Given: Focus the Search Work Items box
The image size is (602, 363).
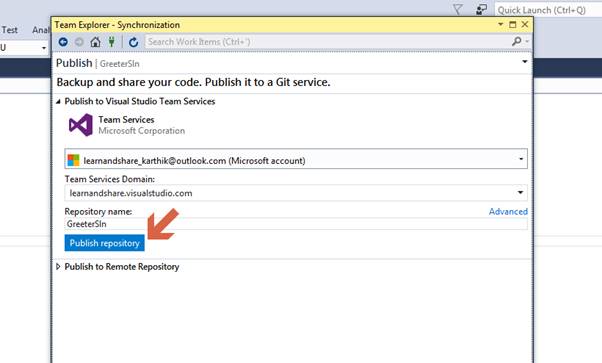Looking at the screenshot, I should pos(327,41).
